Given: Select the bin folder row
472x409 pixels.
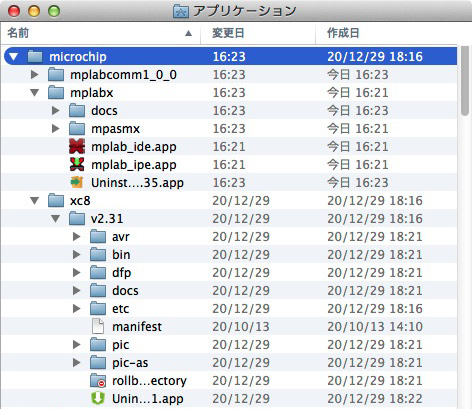Looking at the screenshot, I should 229,255.
